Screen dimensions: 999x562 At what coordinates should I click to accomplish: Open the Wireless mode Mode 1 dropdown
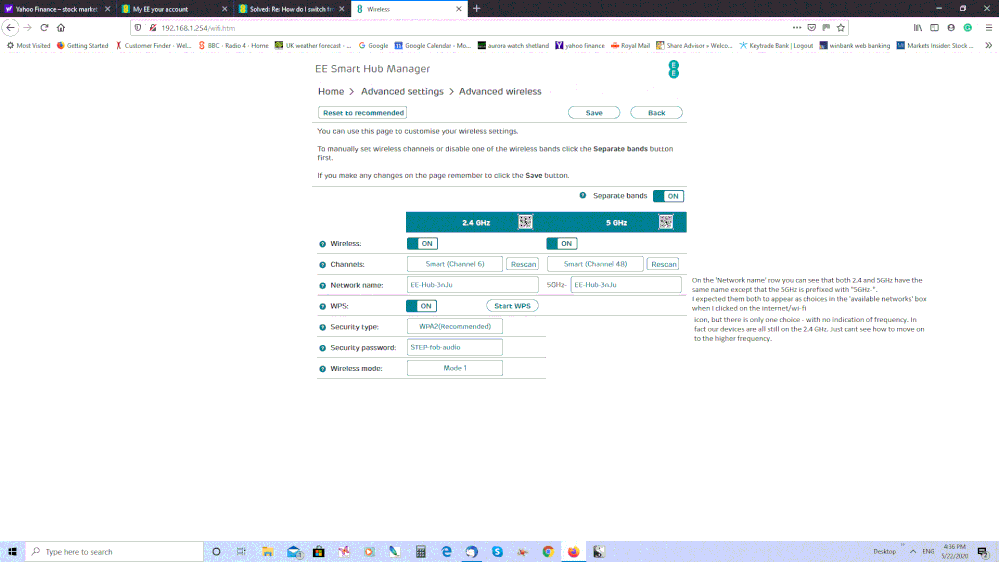click(x=455, y=368)
